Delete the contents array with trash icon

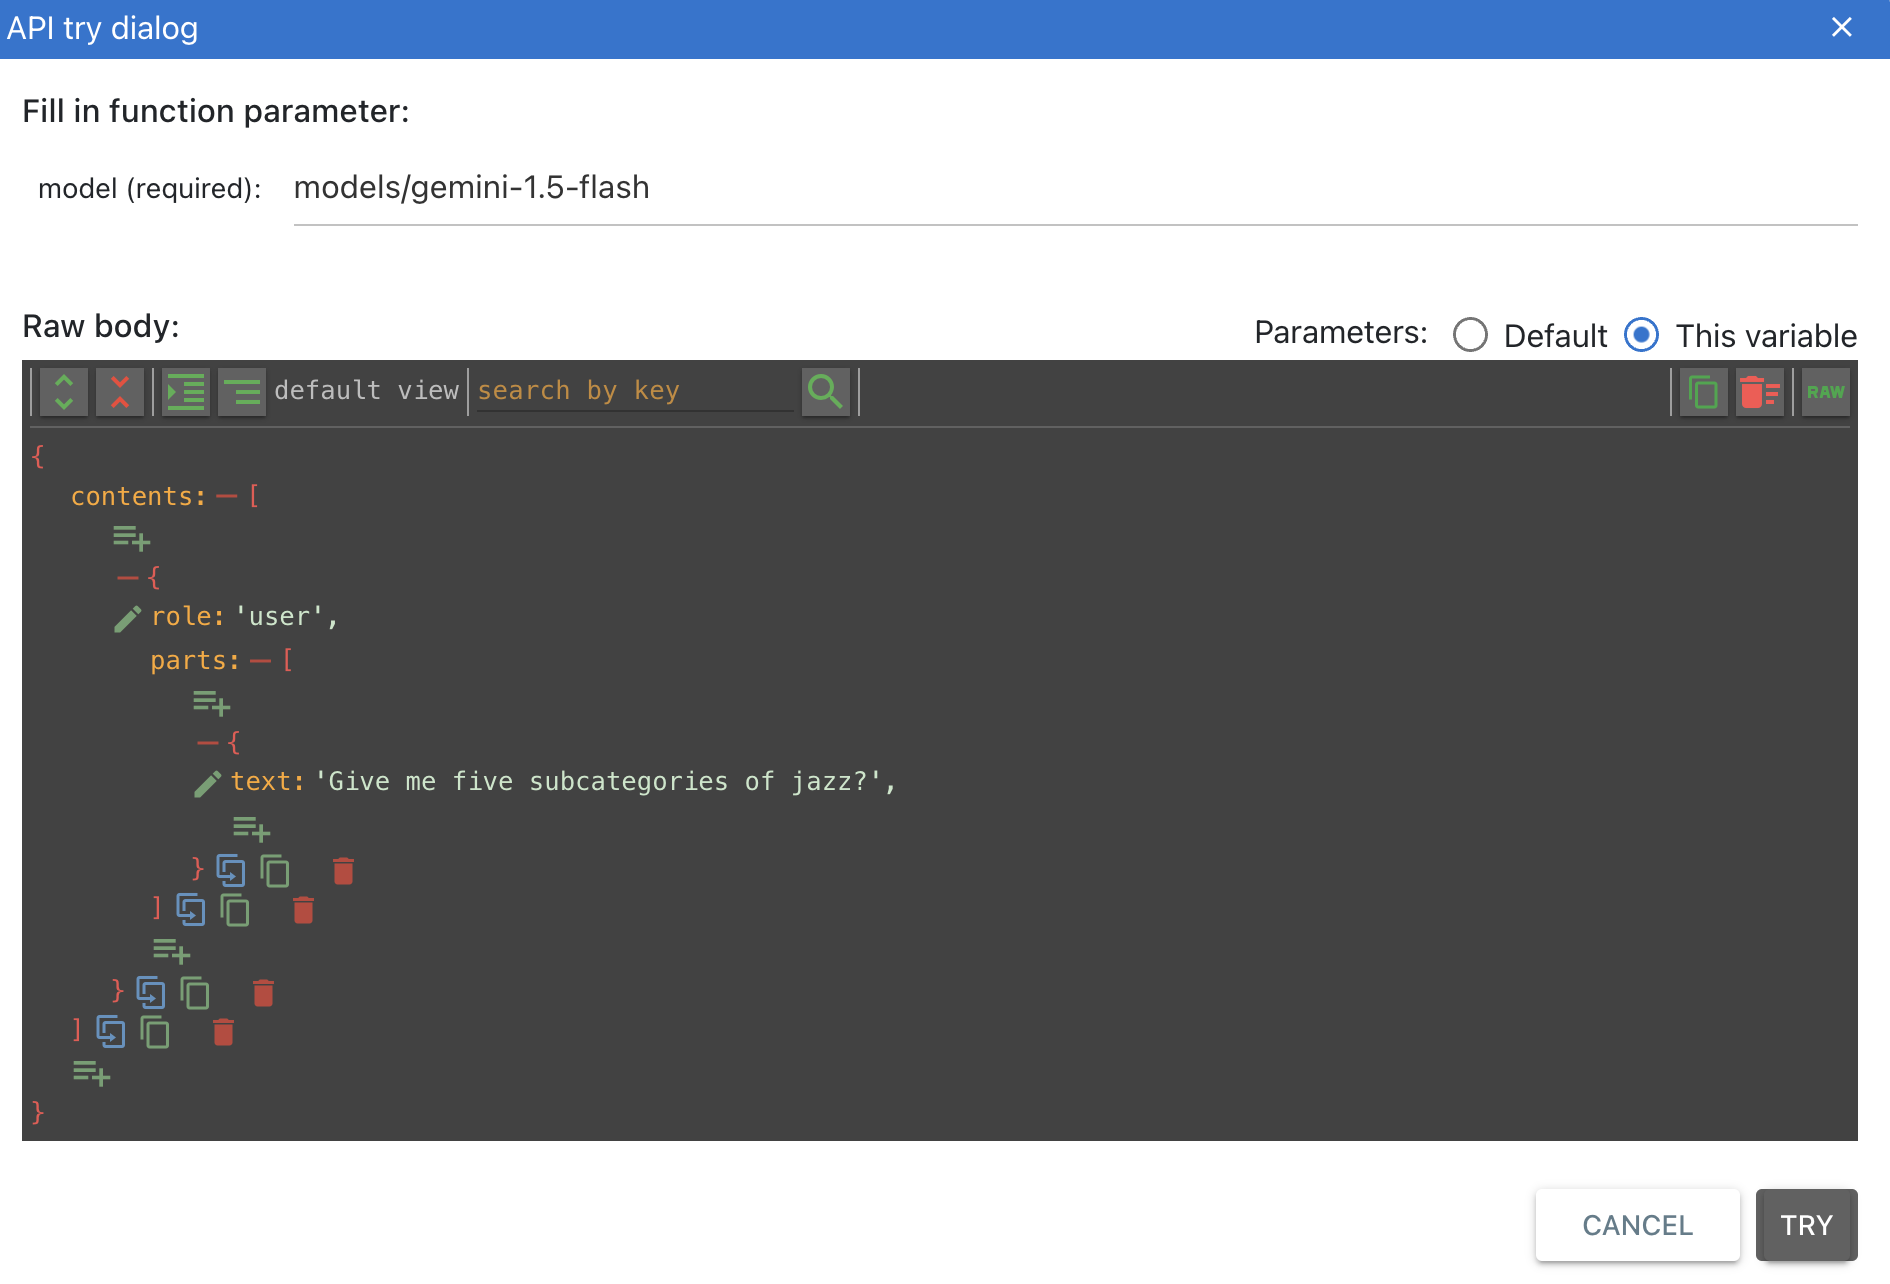pyautogui.click(x=223, y=1032)
